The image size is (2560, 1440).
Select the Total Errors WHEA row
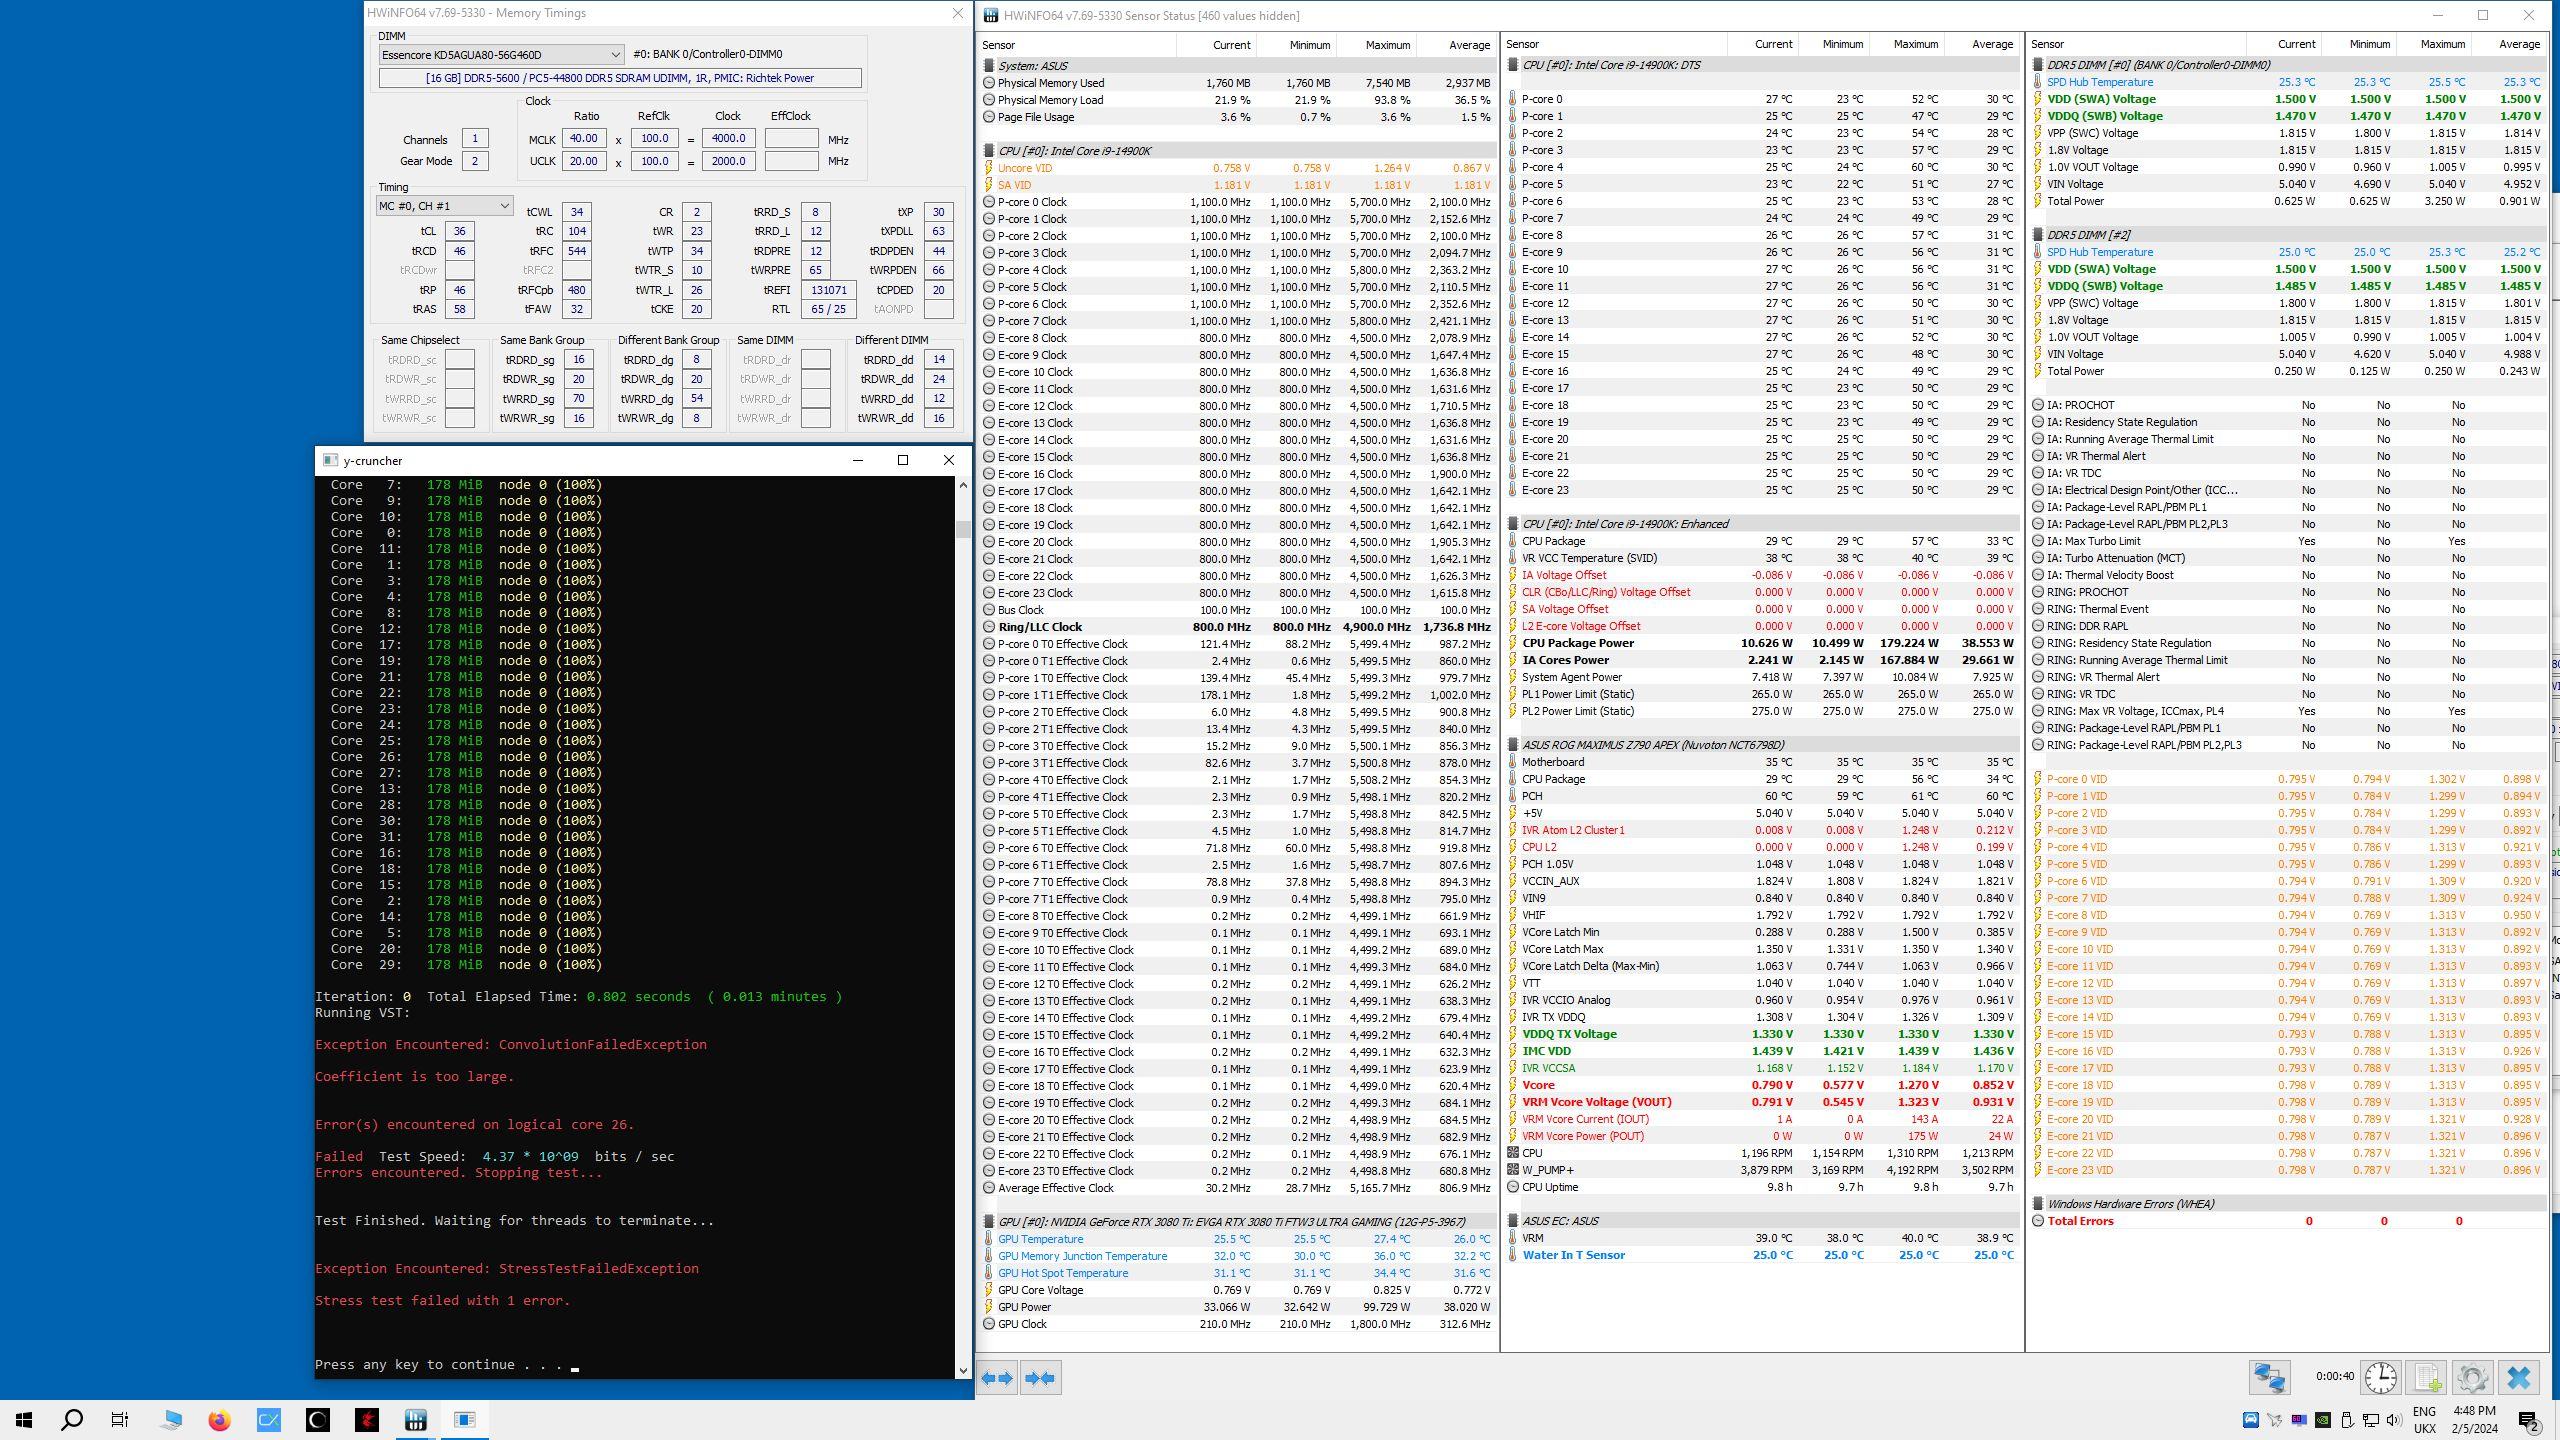[2288, 1221]
